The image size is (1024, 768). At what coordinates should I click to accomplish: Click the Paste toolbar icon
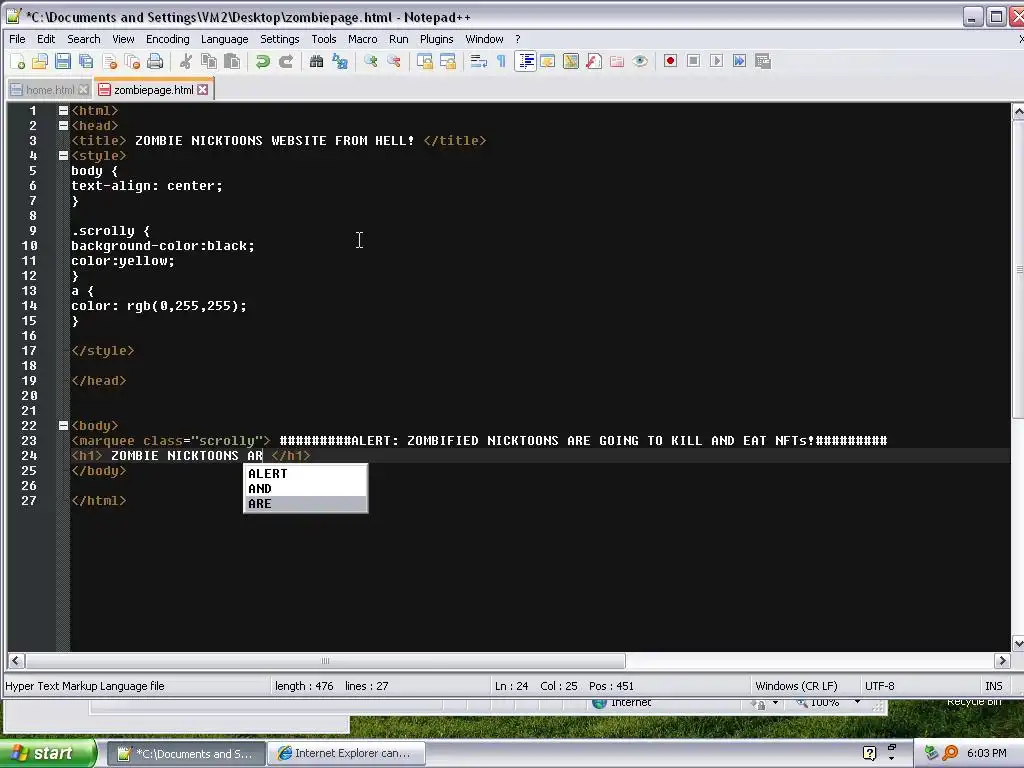[232, 61]
